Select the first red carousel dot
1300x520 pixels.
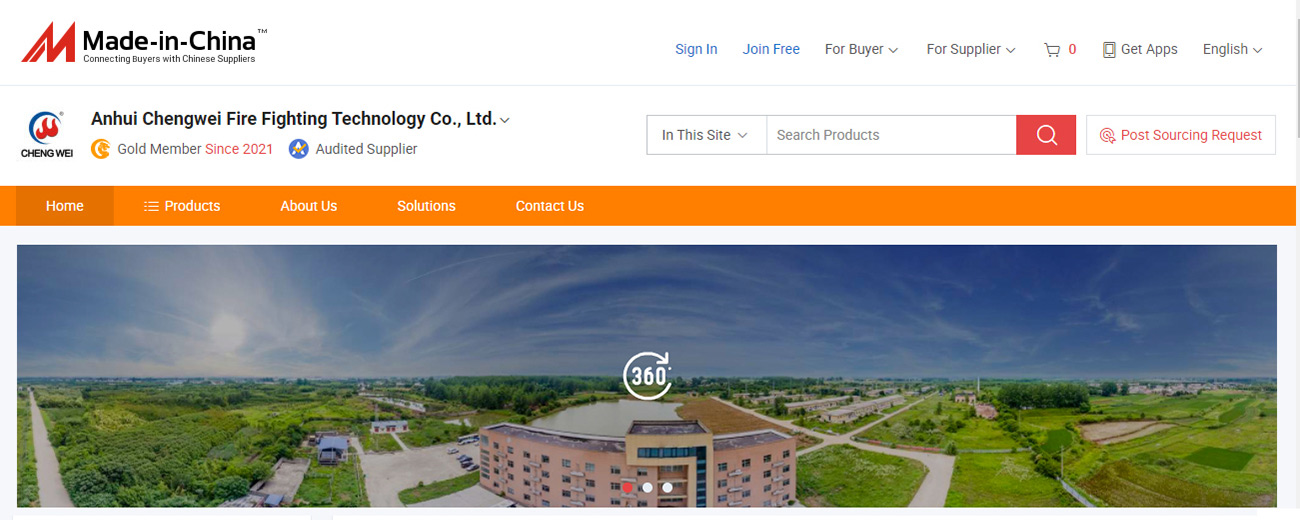pyautogui.click(x=627, y=487)
